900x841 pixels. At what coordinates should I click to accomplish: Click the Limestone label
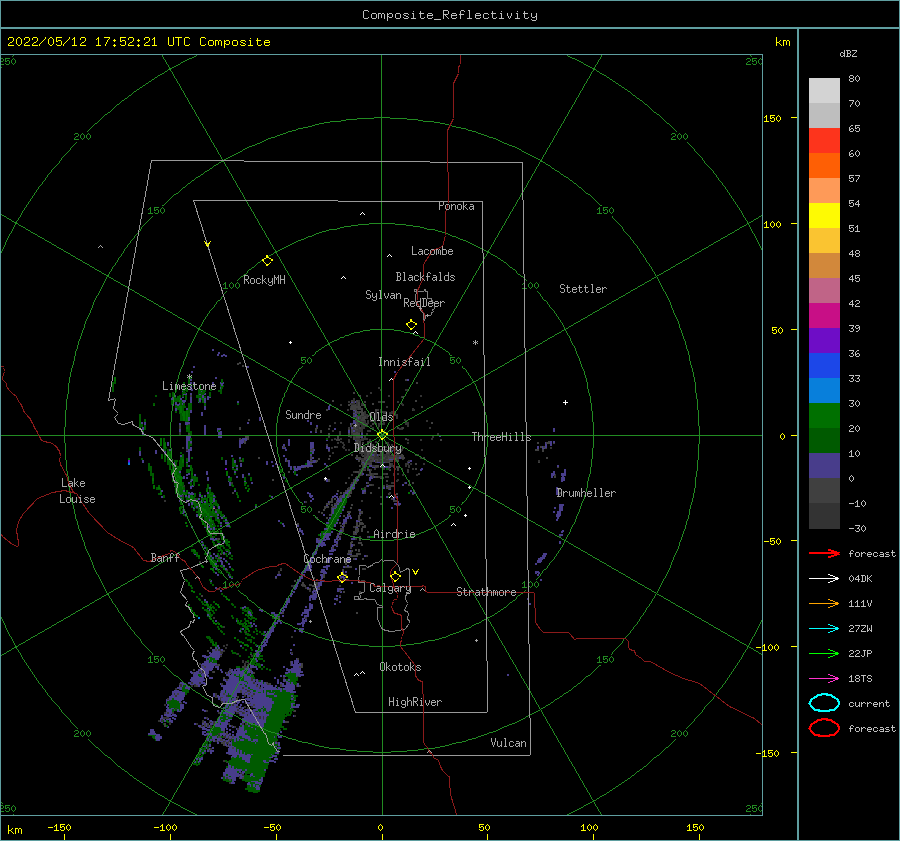(189, 386)
